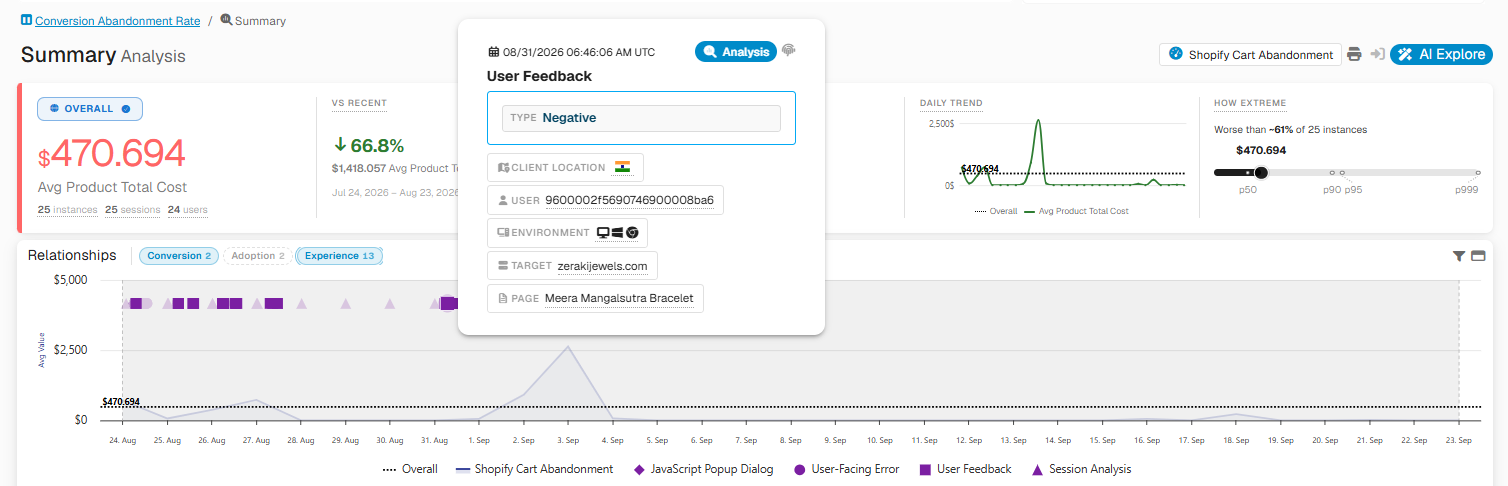Click the HOW EXTREME label

(1250, 103)
